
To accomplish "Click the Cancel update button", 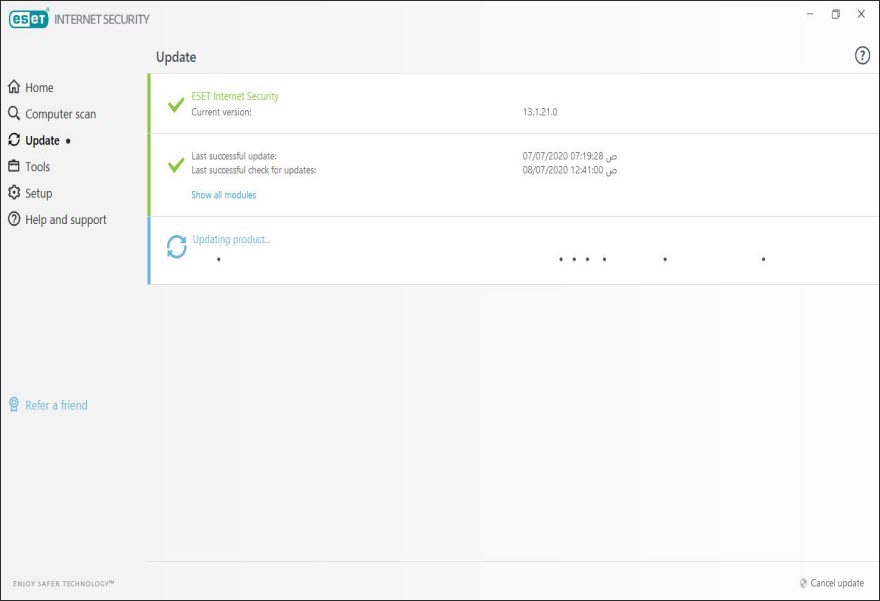I will (x=832, y=583).
